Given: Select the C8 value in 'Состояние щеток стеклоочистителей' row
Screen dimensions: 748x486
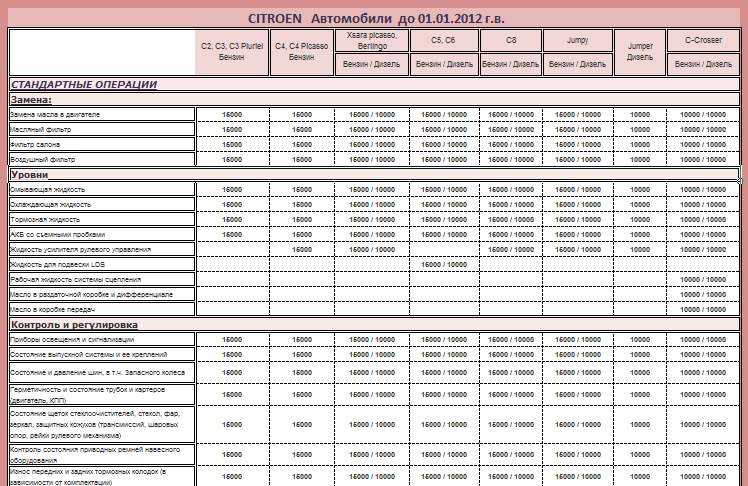Looking at the screenshot, I should 511,424.
